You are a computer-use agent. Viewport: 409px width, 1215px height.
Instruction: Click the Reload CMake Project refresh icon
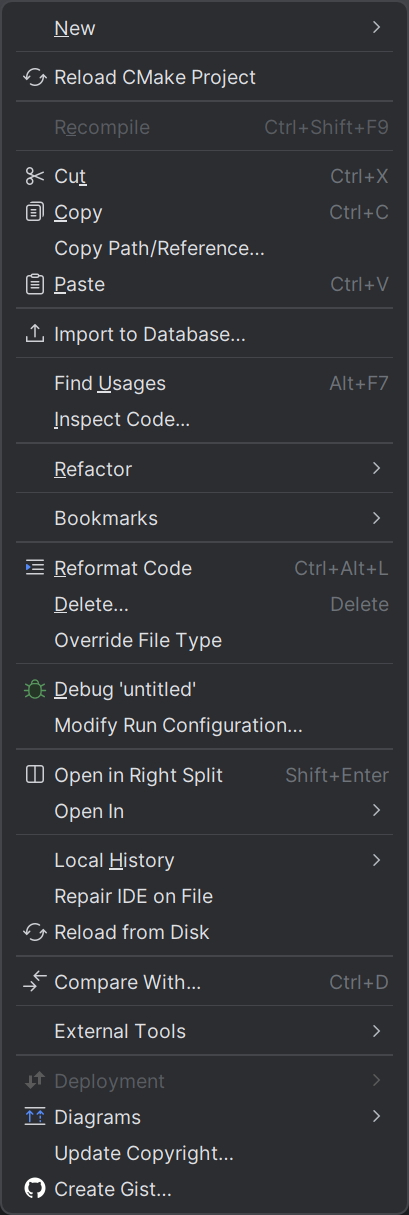coord(35,78)
